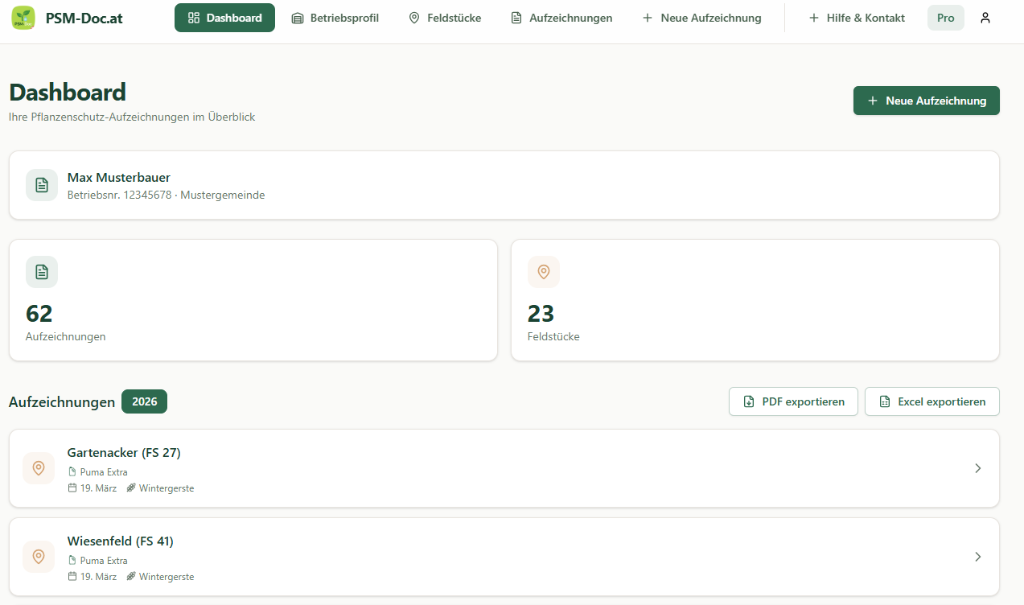Click the PSM-Doc.at brand name
Image resolution: width=1024 pixels, height=605 pixels.
pyautogui.click(x=84, y=18)
